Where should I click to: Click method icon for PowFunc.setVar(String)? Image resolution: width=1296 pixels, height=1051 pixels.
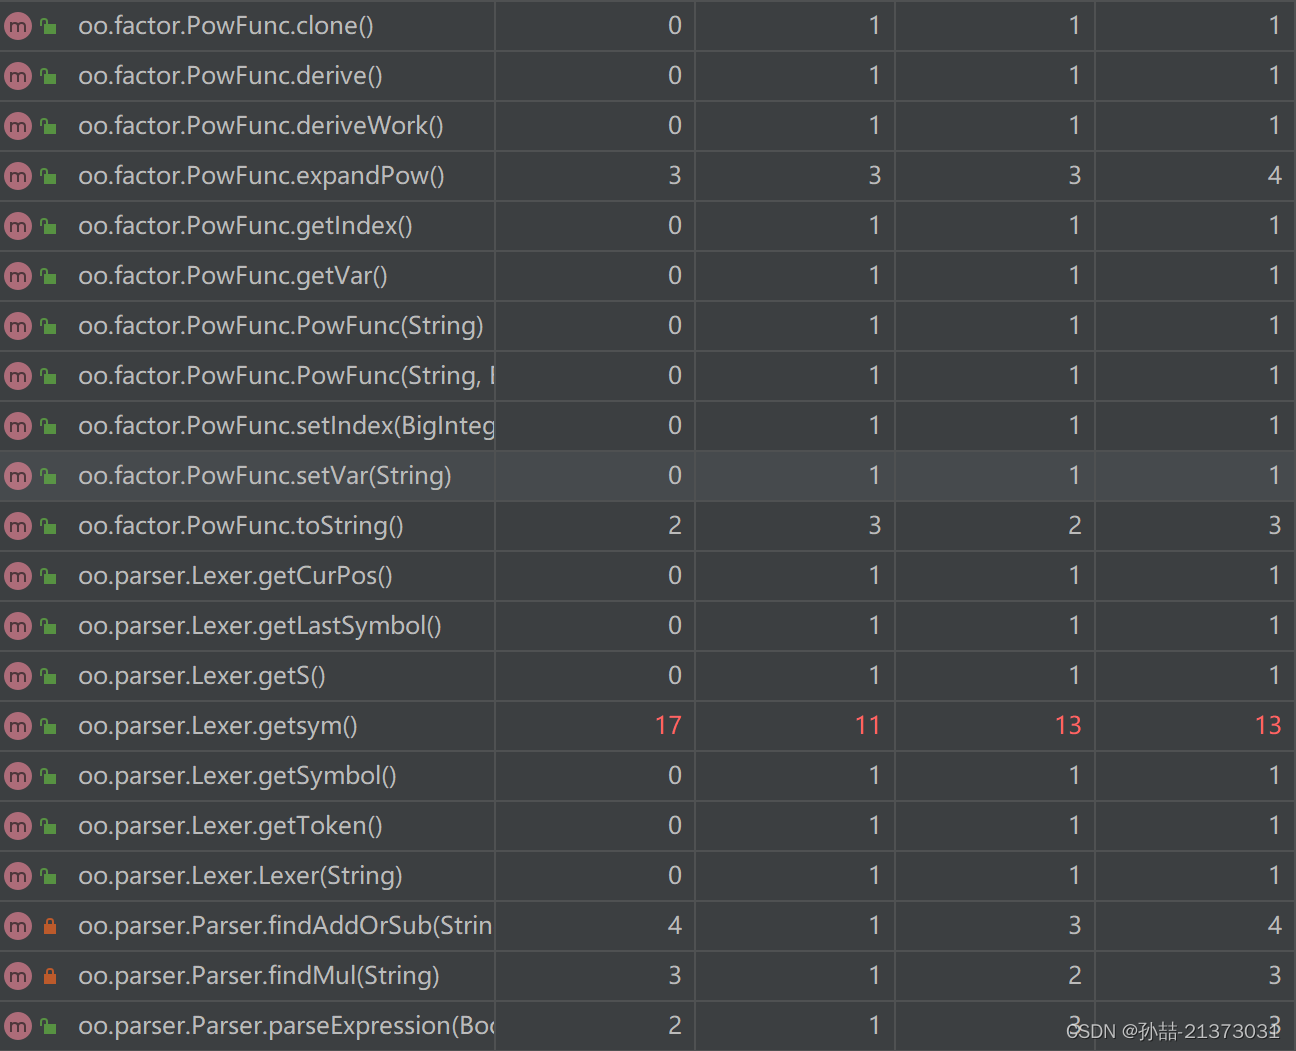(18, 476)
